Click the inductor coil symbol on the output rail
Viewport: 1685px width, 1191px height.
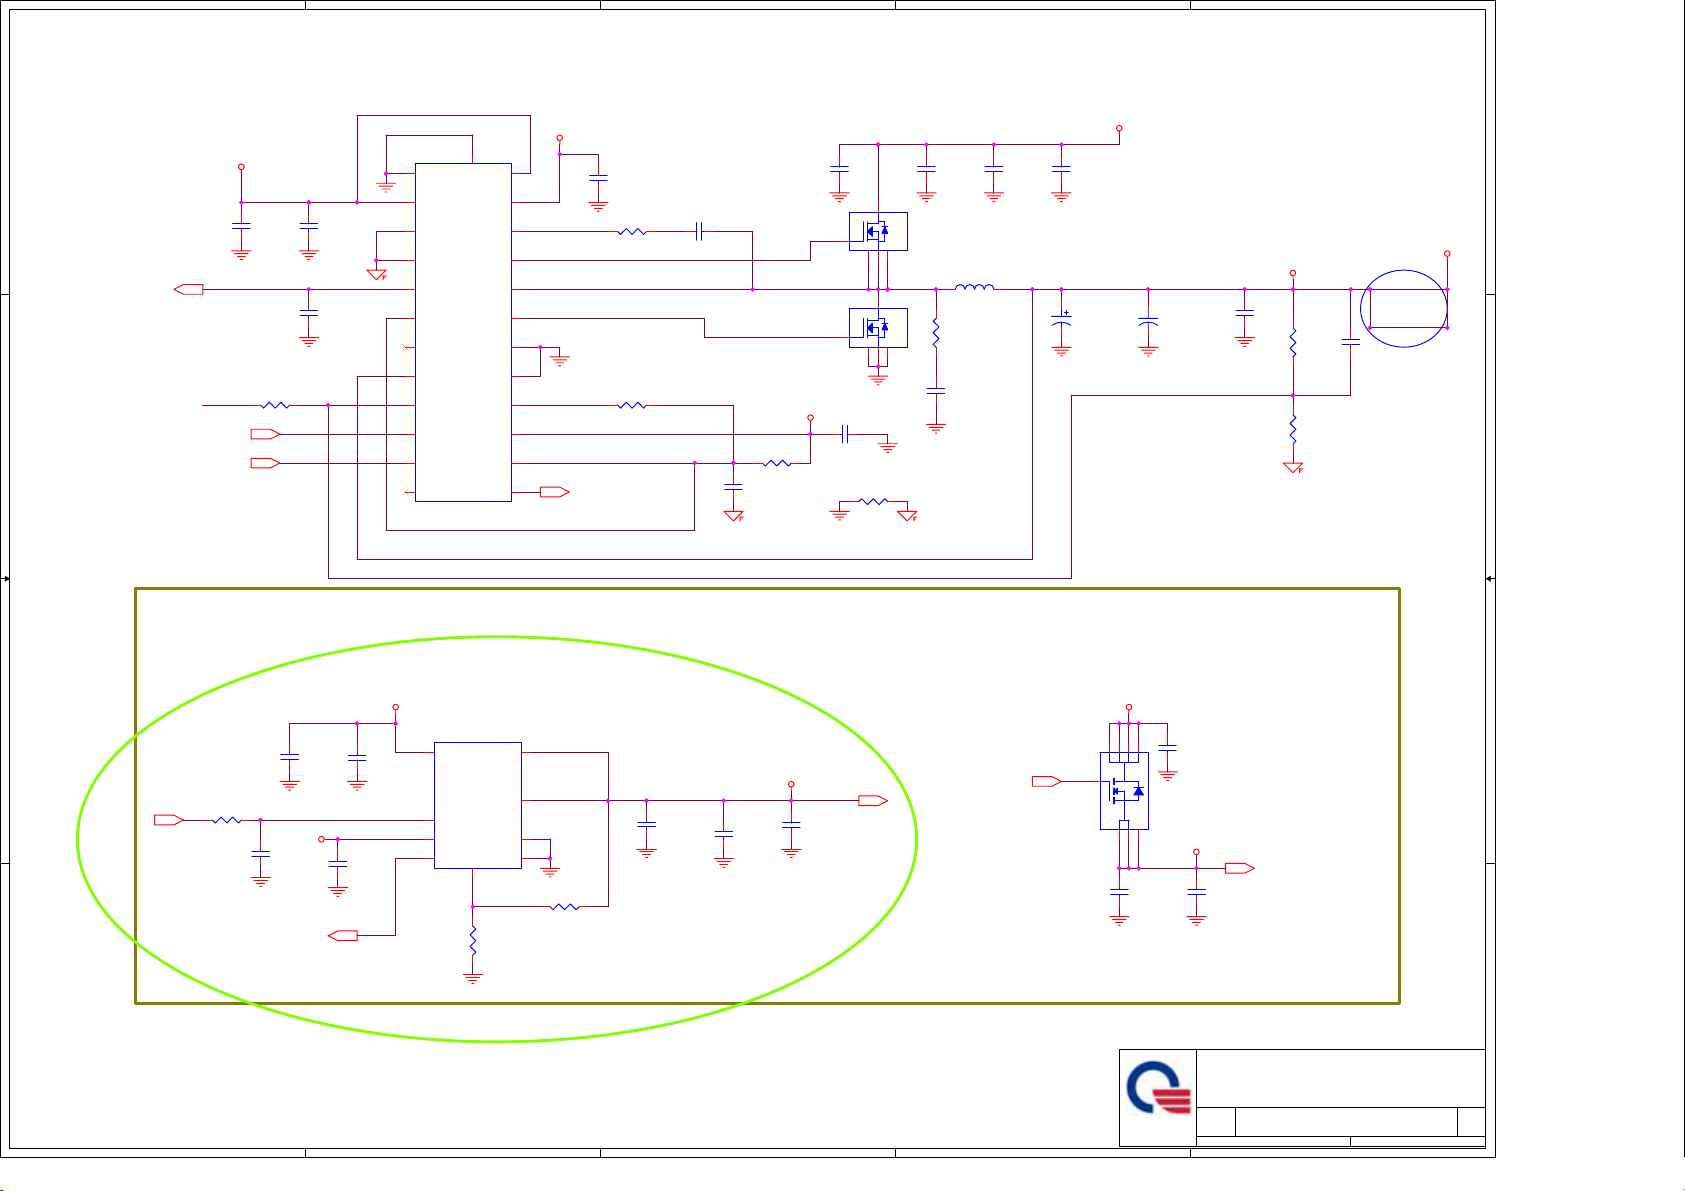tap(974, 288)
